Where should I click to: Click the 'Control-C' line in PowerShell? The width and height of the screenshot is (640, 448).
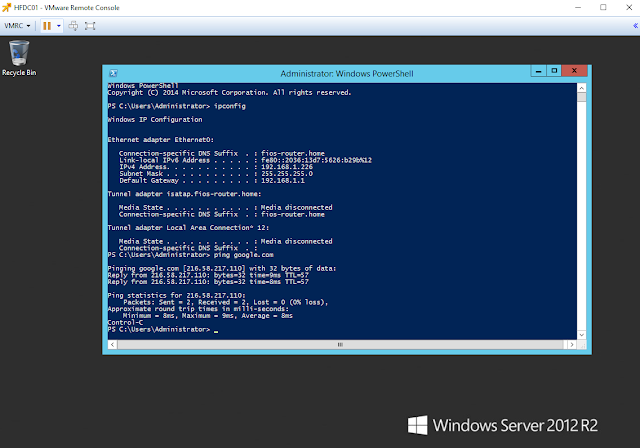pyautogui.click(x=125, y=323)
